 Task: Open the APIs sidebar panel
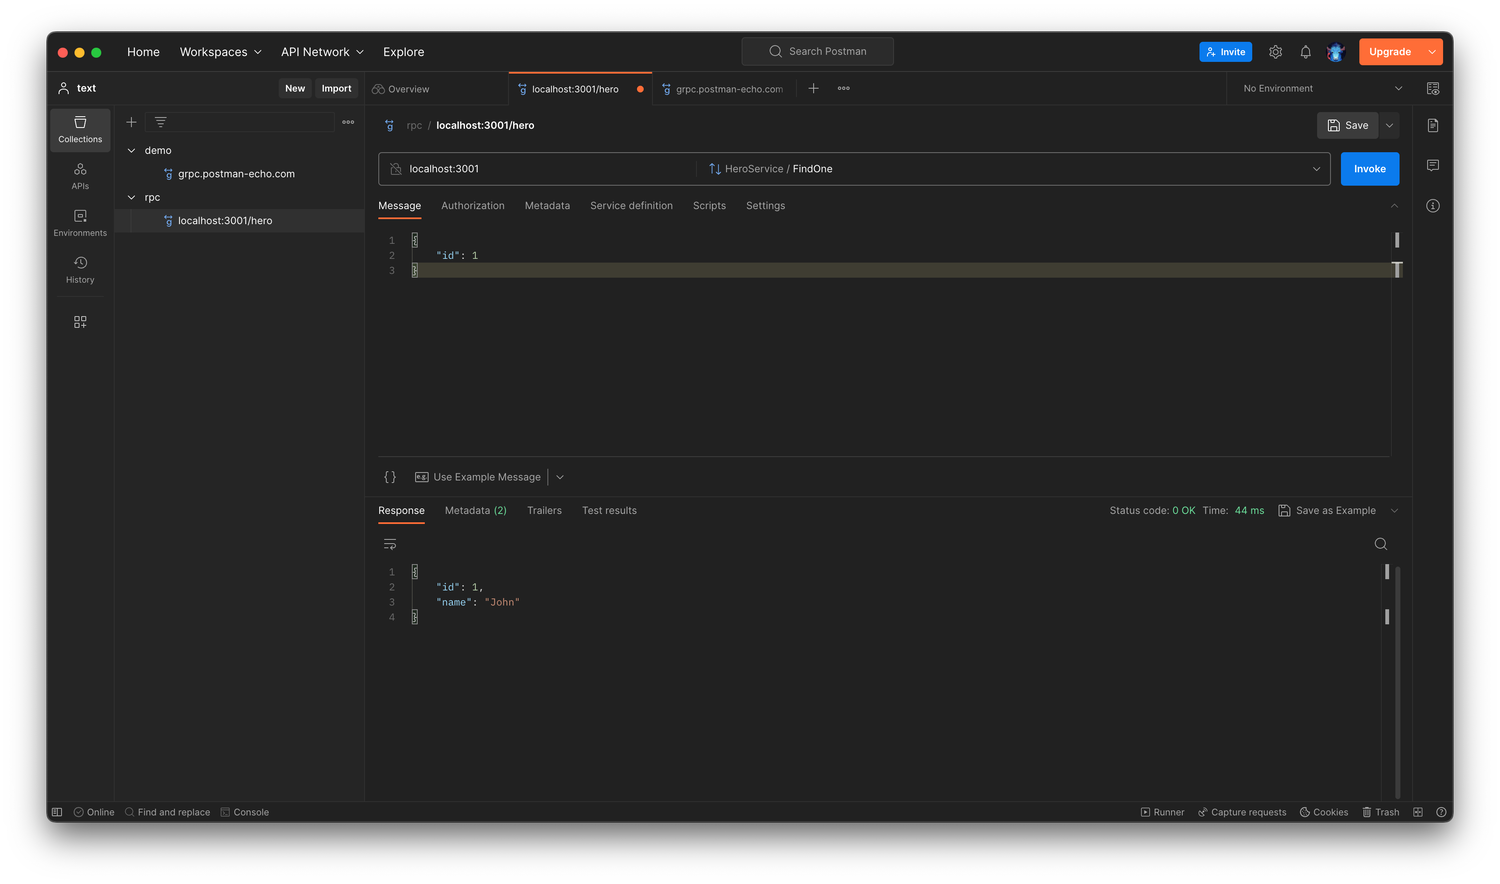pos(80,176)
